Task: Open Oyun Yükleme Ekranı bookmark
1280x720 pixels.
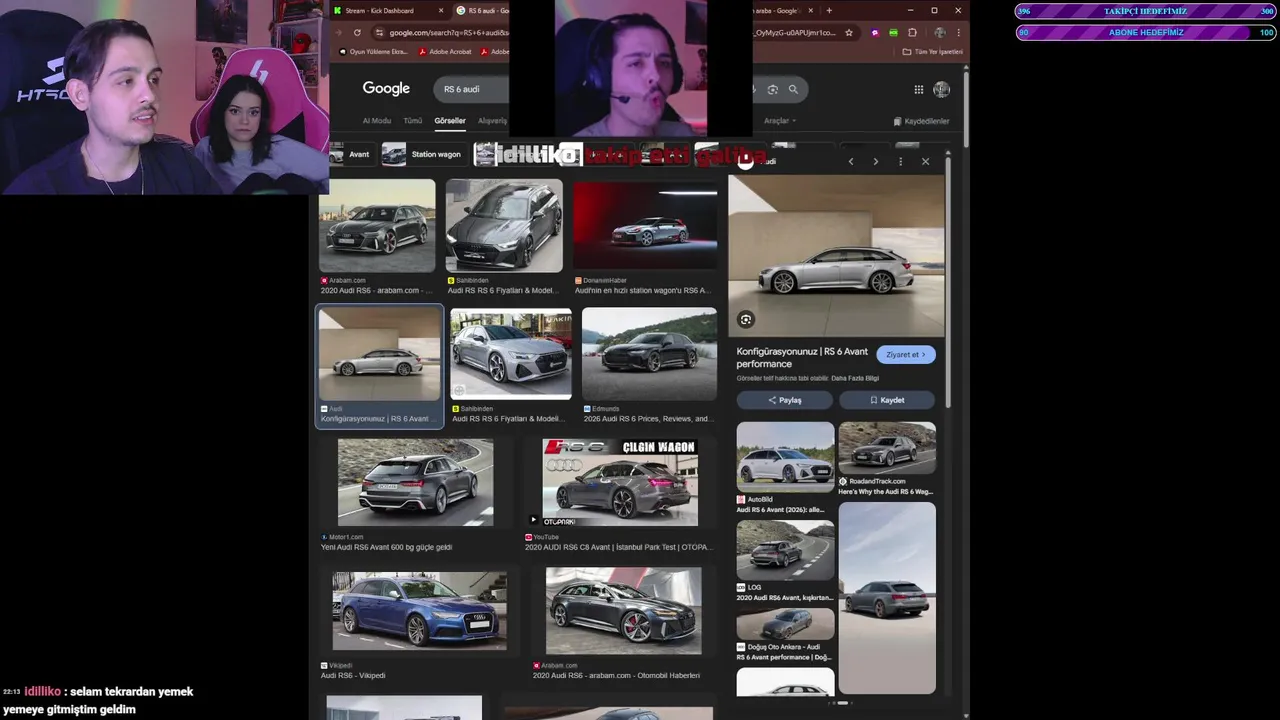Action: tap(374, 51)
